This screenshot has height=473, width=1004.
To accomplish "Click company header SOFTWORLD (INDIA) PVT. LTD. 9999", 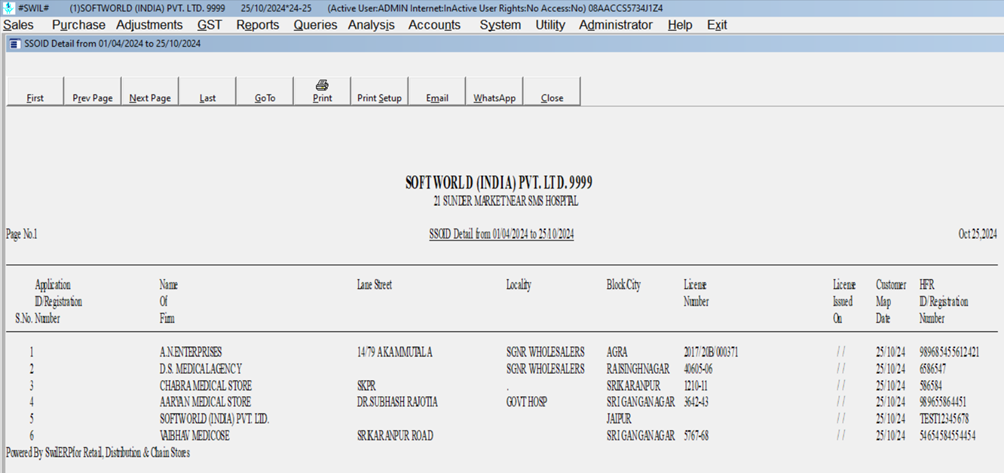I will [499, 183].
